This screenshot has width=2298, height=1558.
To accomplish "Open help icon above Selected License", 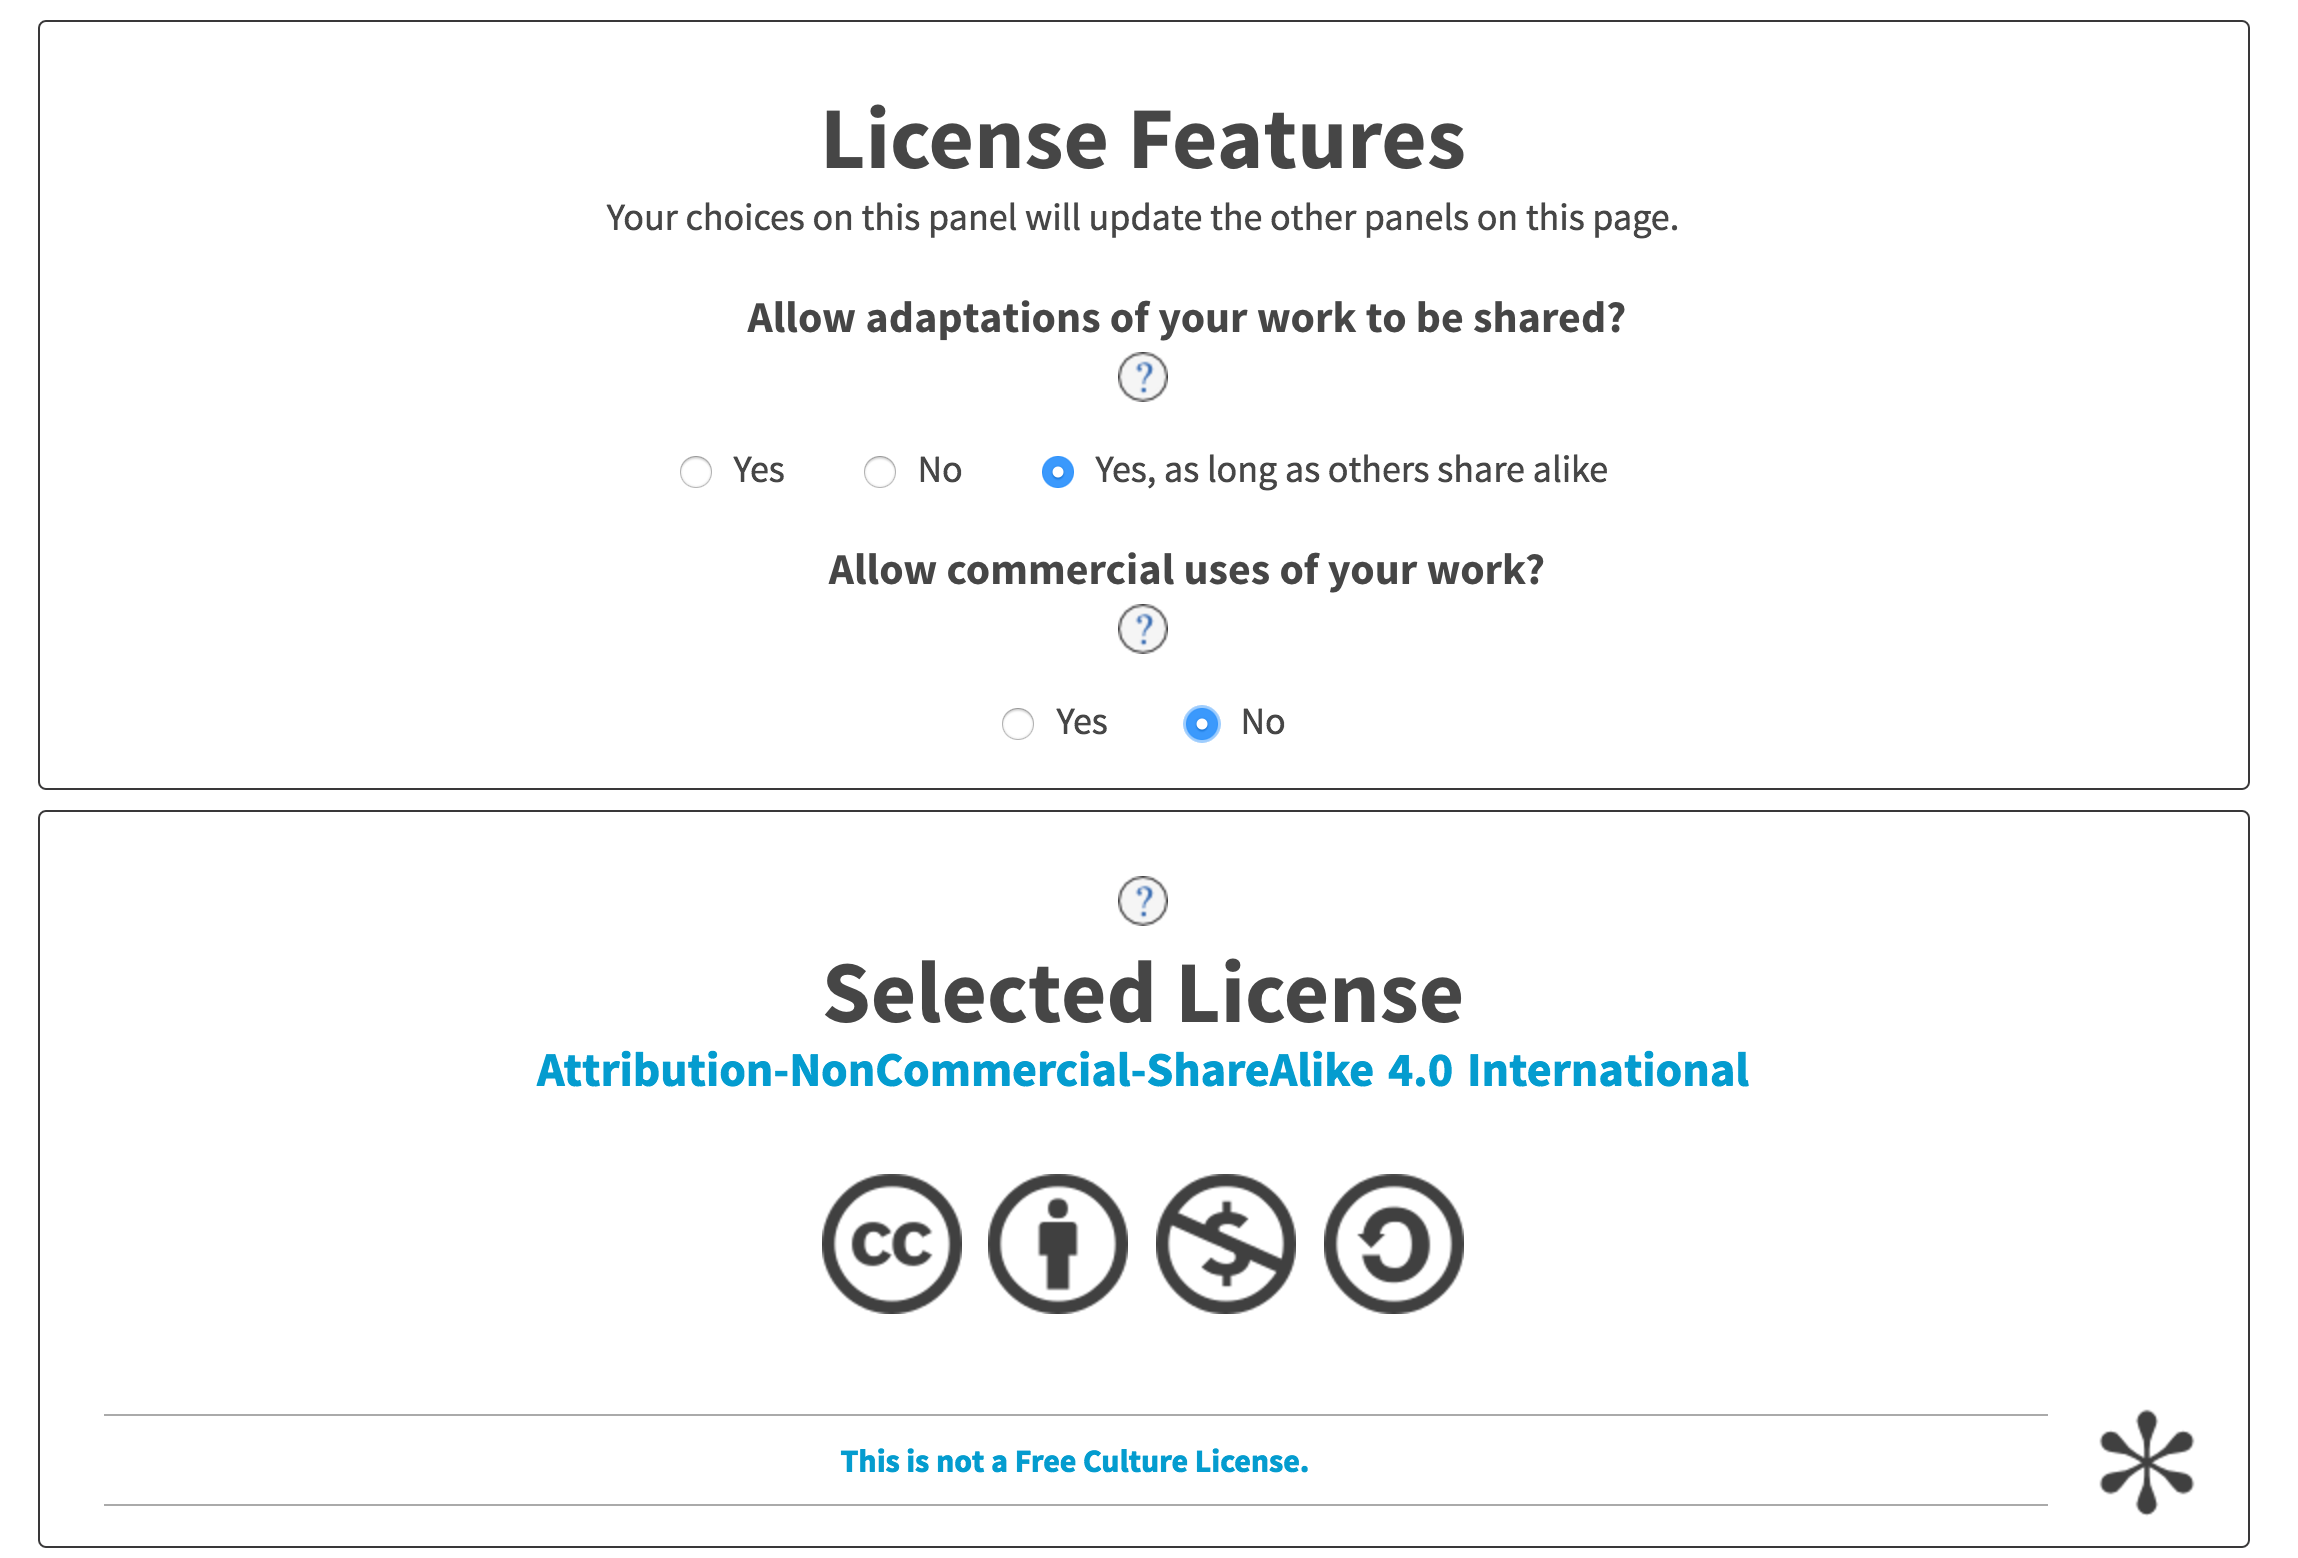I will coord(1142,901).
